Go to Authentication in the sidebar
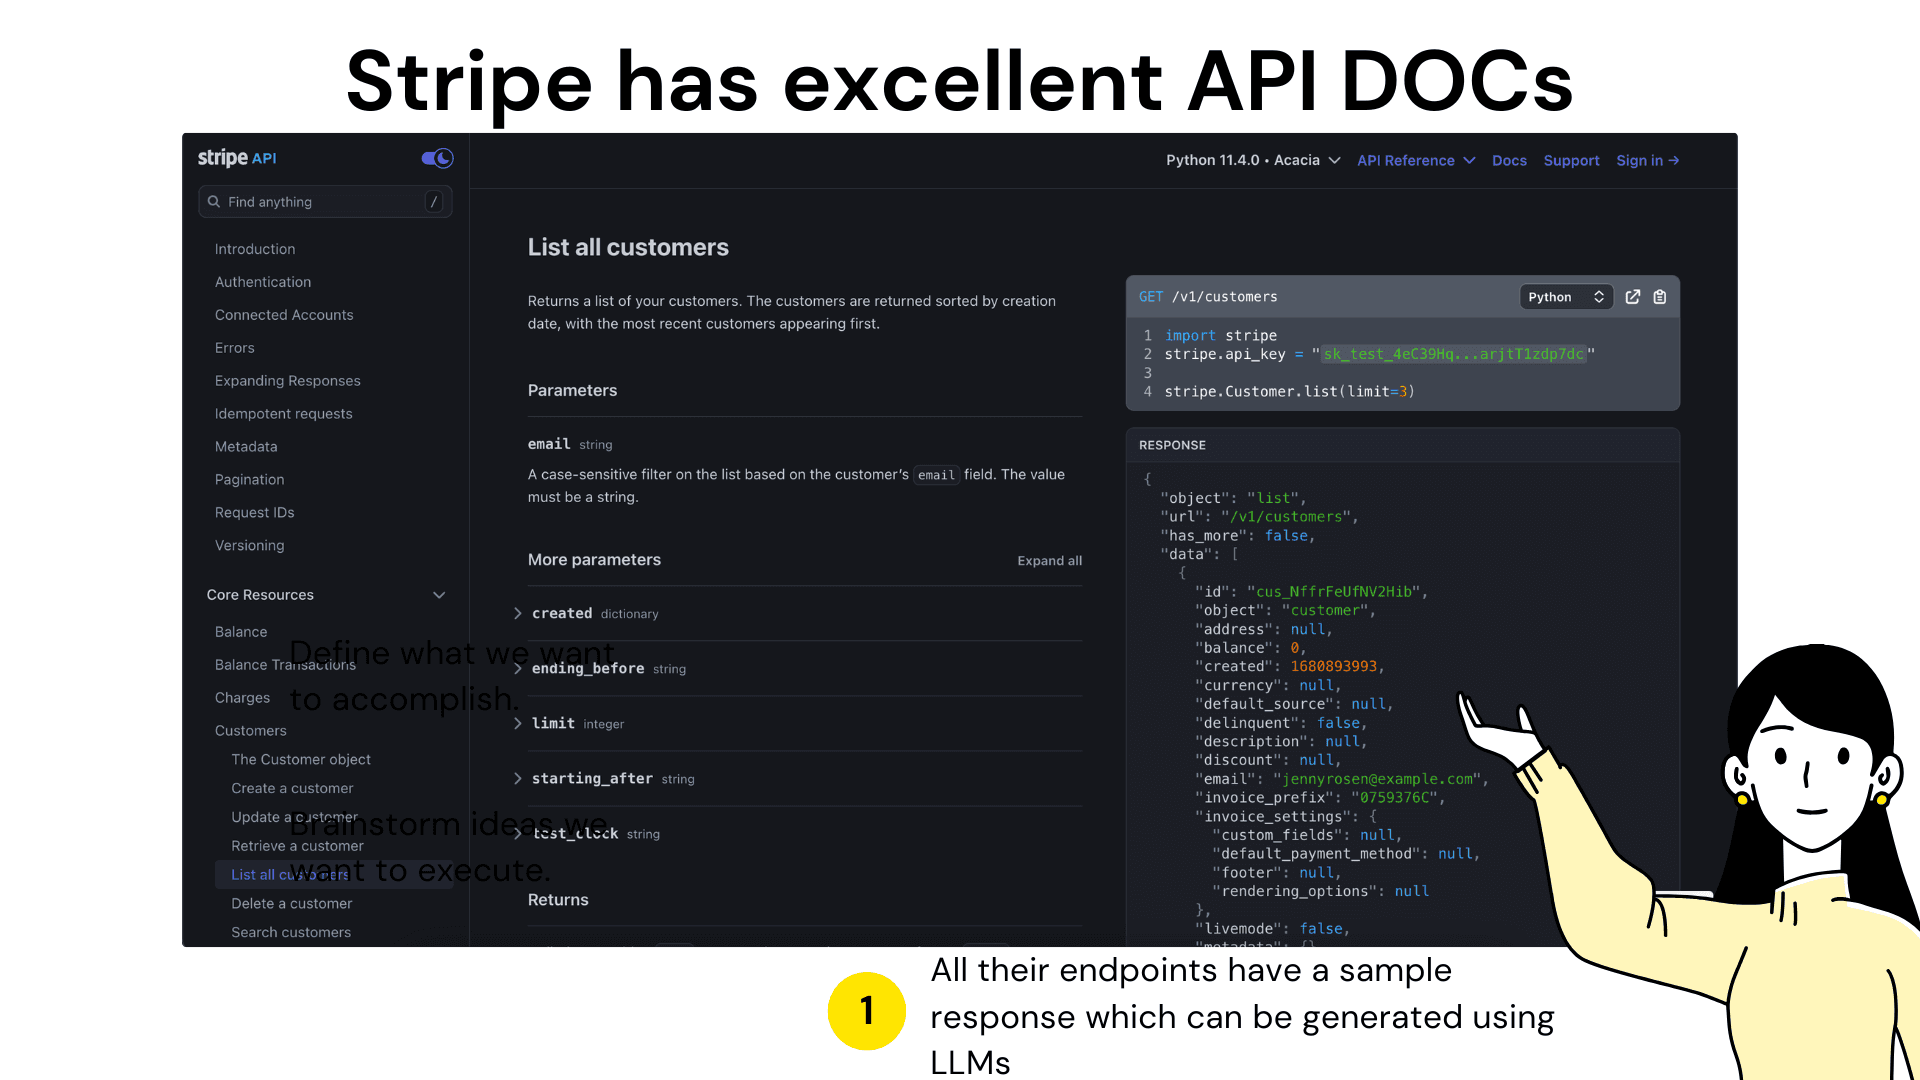Screen dimensions: 1920x1080 tap(263, 282)
